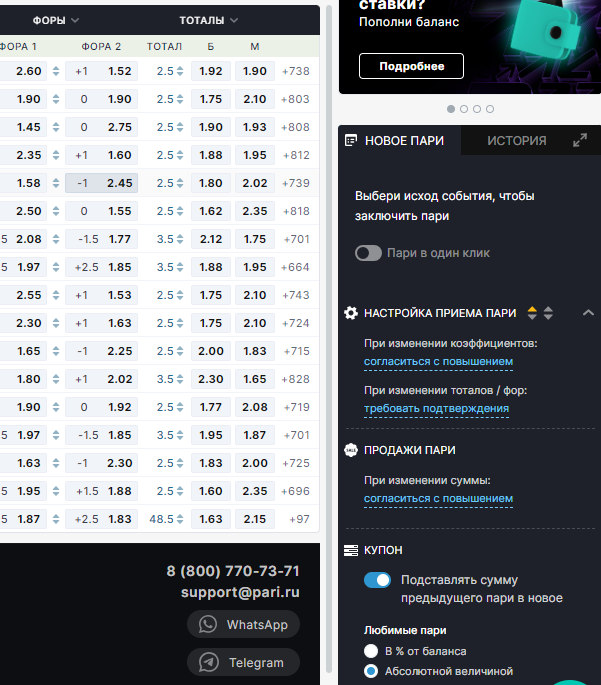
Task: Select highlighted ФОРА 2 odds -1 2.45
Action: (x=101, y=183)
